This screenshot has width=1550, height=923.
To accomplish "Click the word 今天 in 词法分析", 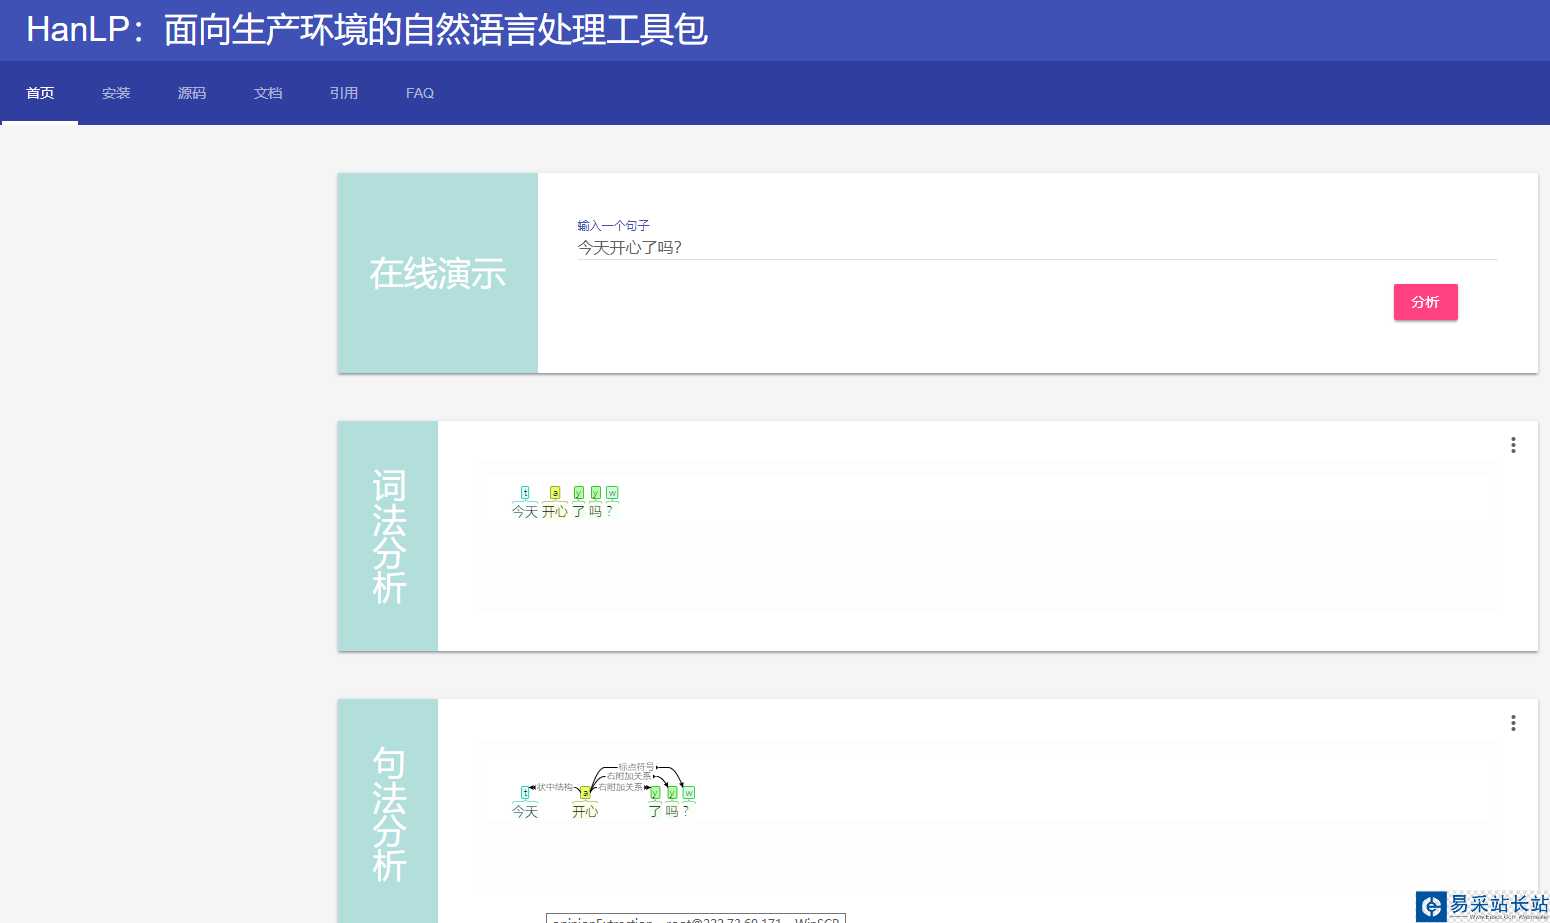I will tap(525, 511).
